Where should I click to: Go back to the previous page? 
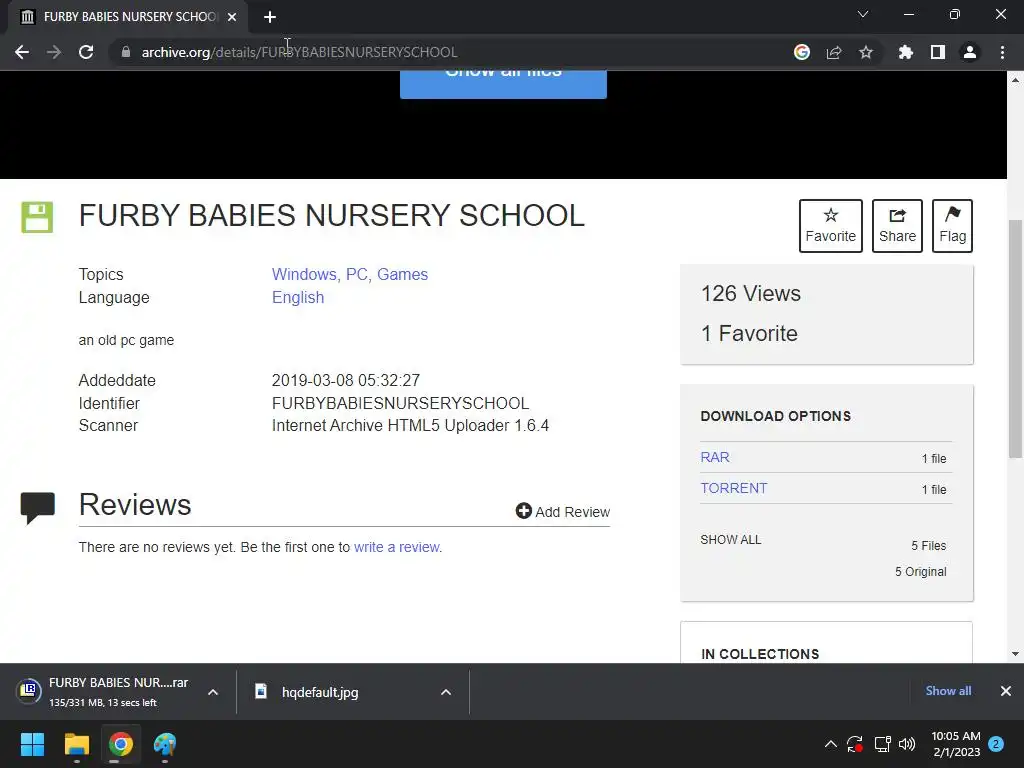coord(22,52)
